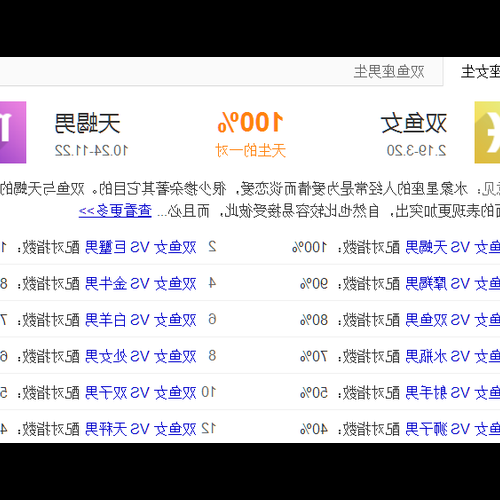This screenshot has height=500, width=500.
Task: Open the 双鱼女 VS 天秤男 link
Action: click(x=141, y=429)
